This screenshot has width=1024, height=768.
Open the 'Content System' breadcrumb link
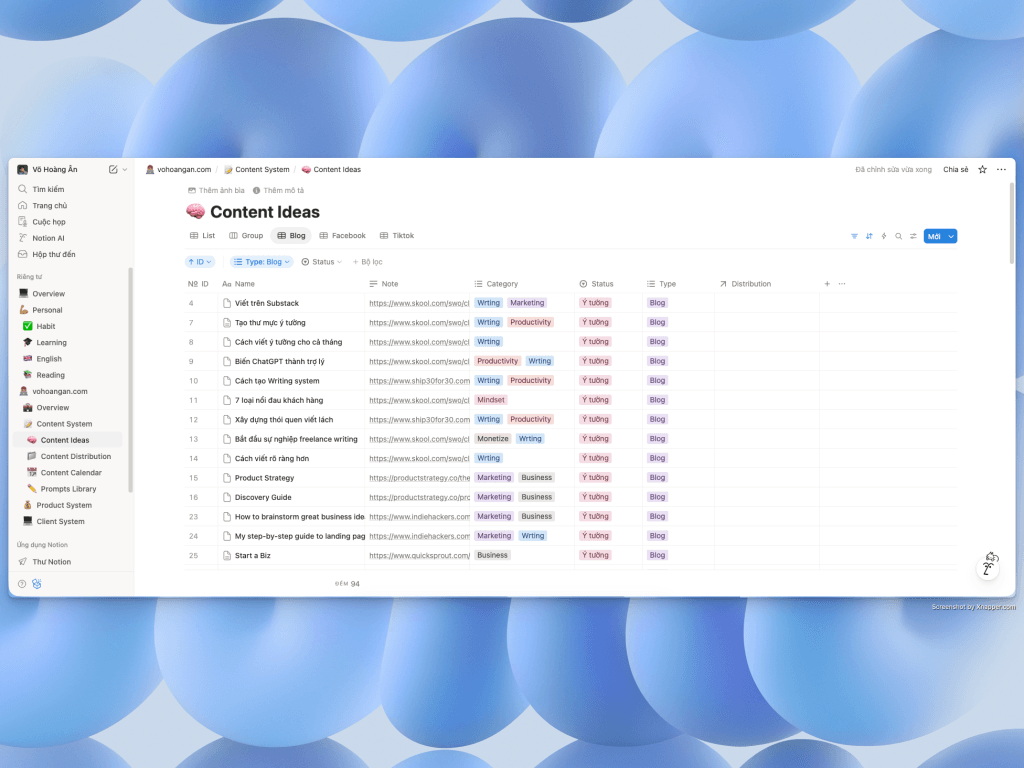[257, 170]
